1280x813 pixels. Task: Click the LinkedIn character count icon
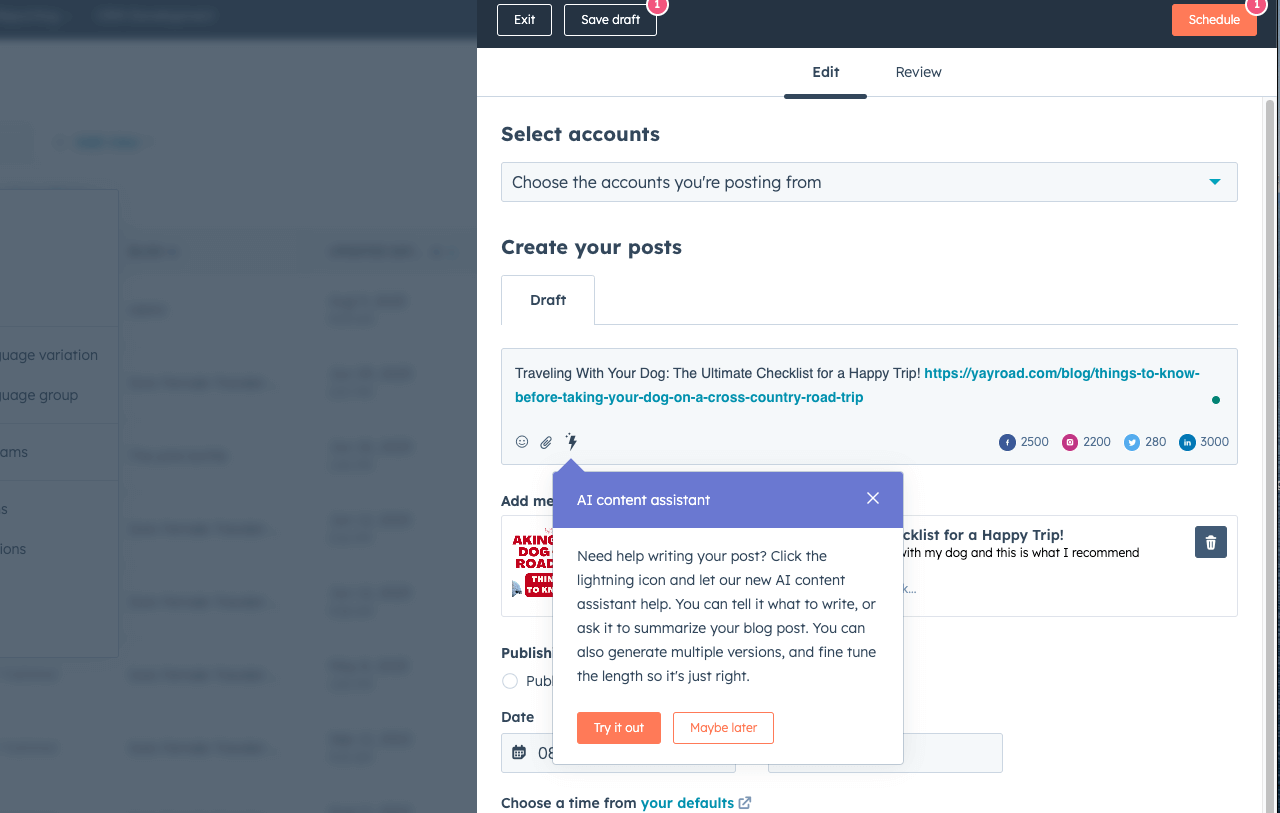point(1187,442)
